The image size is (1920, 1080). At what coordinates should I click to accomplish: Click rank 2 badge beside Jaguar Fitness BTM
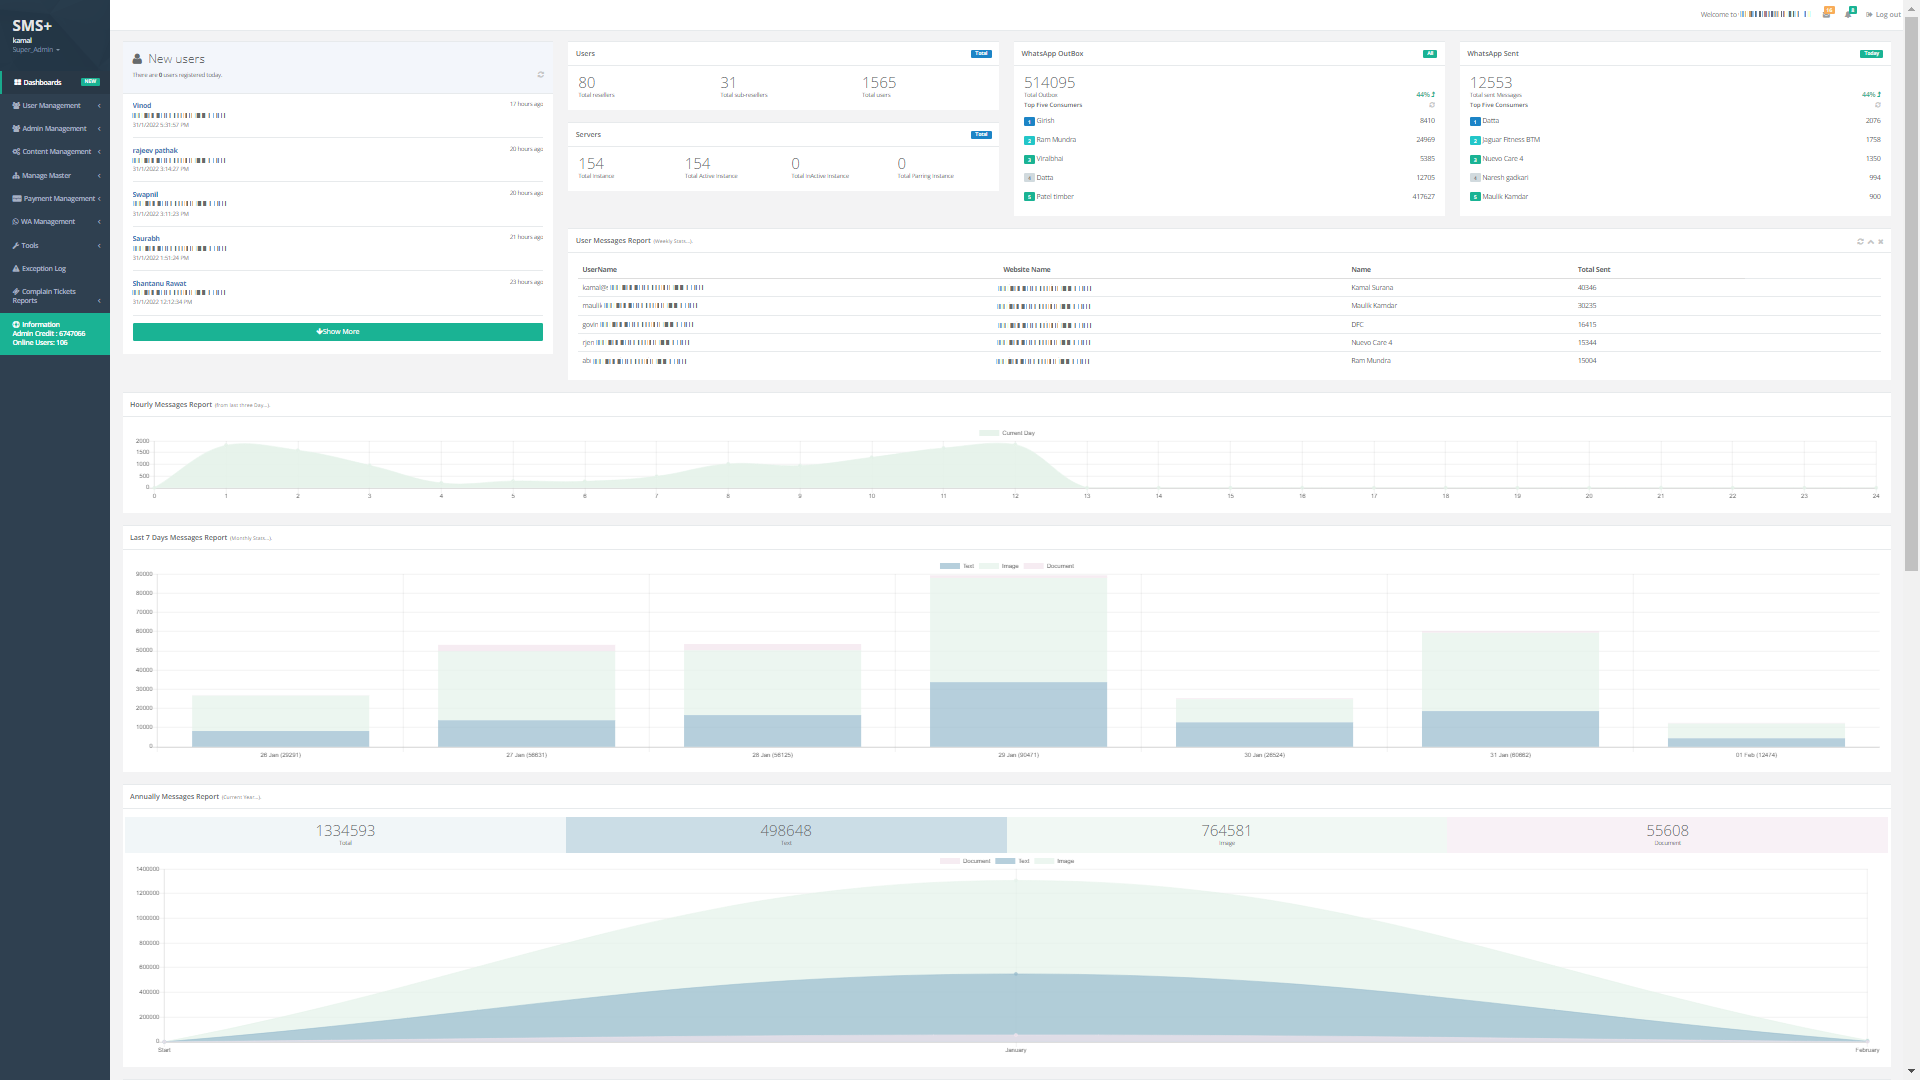1475,141
